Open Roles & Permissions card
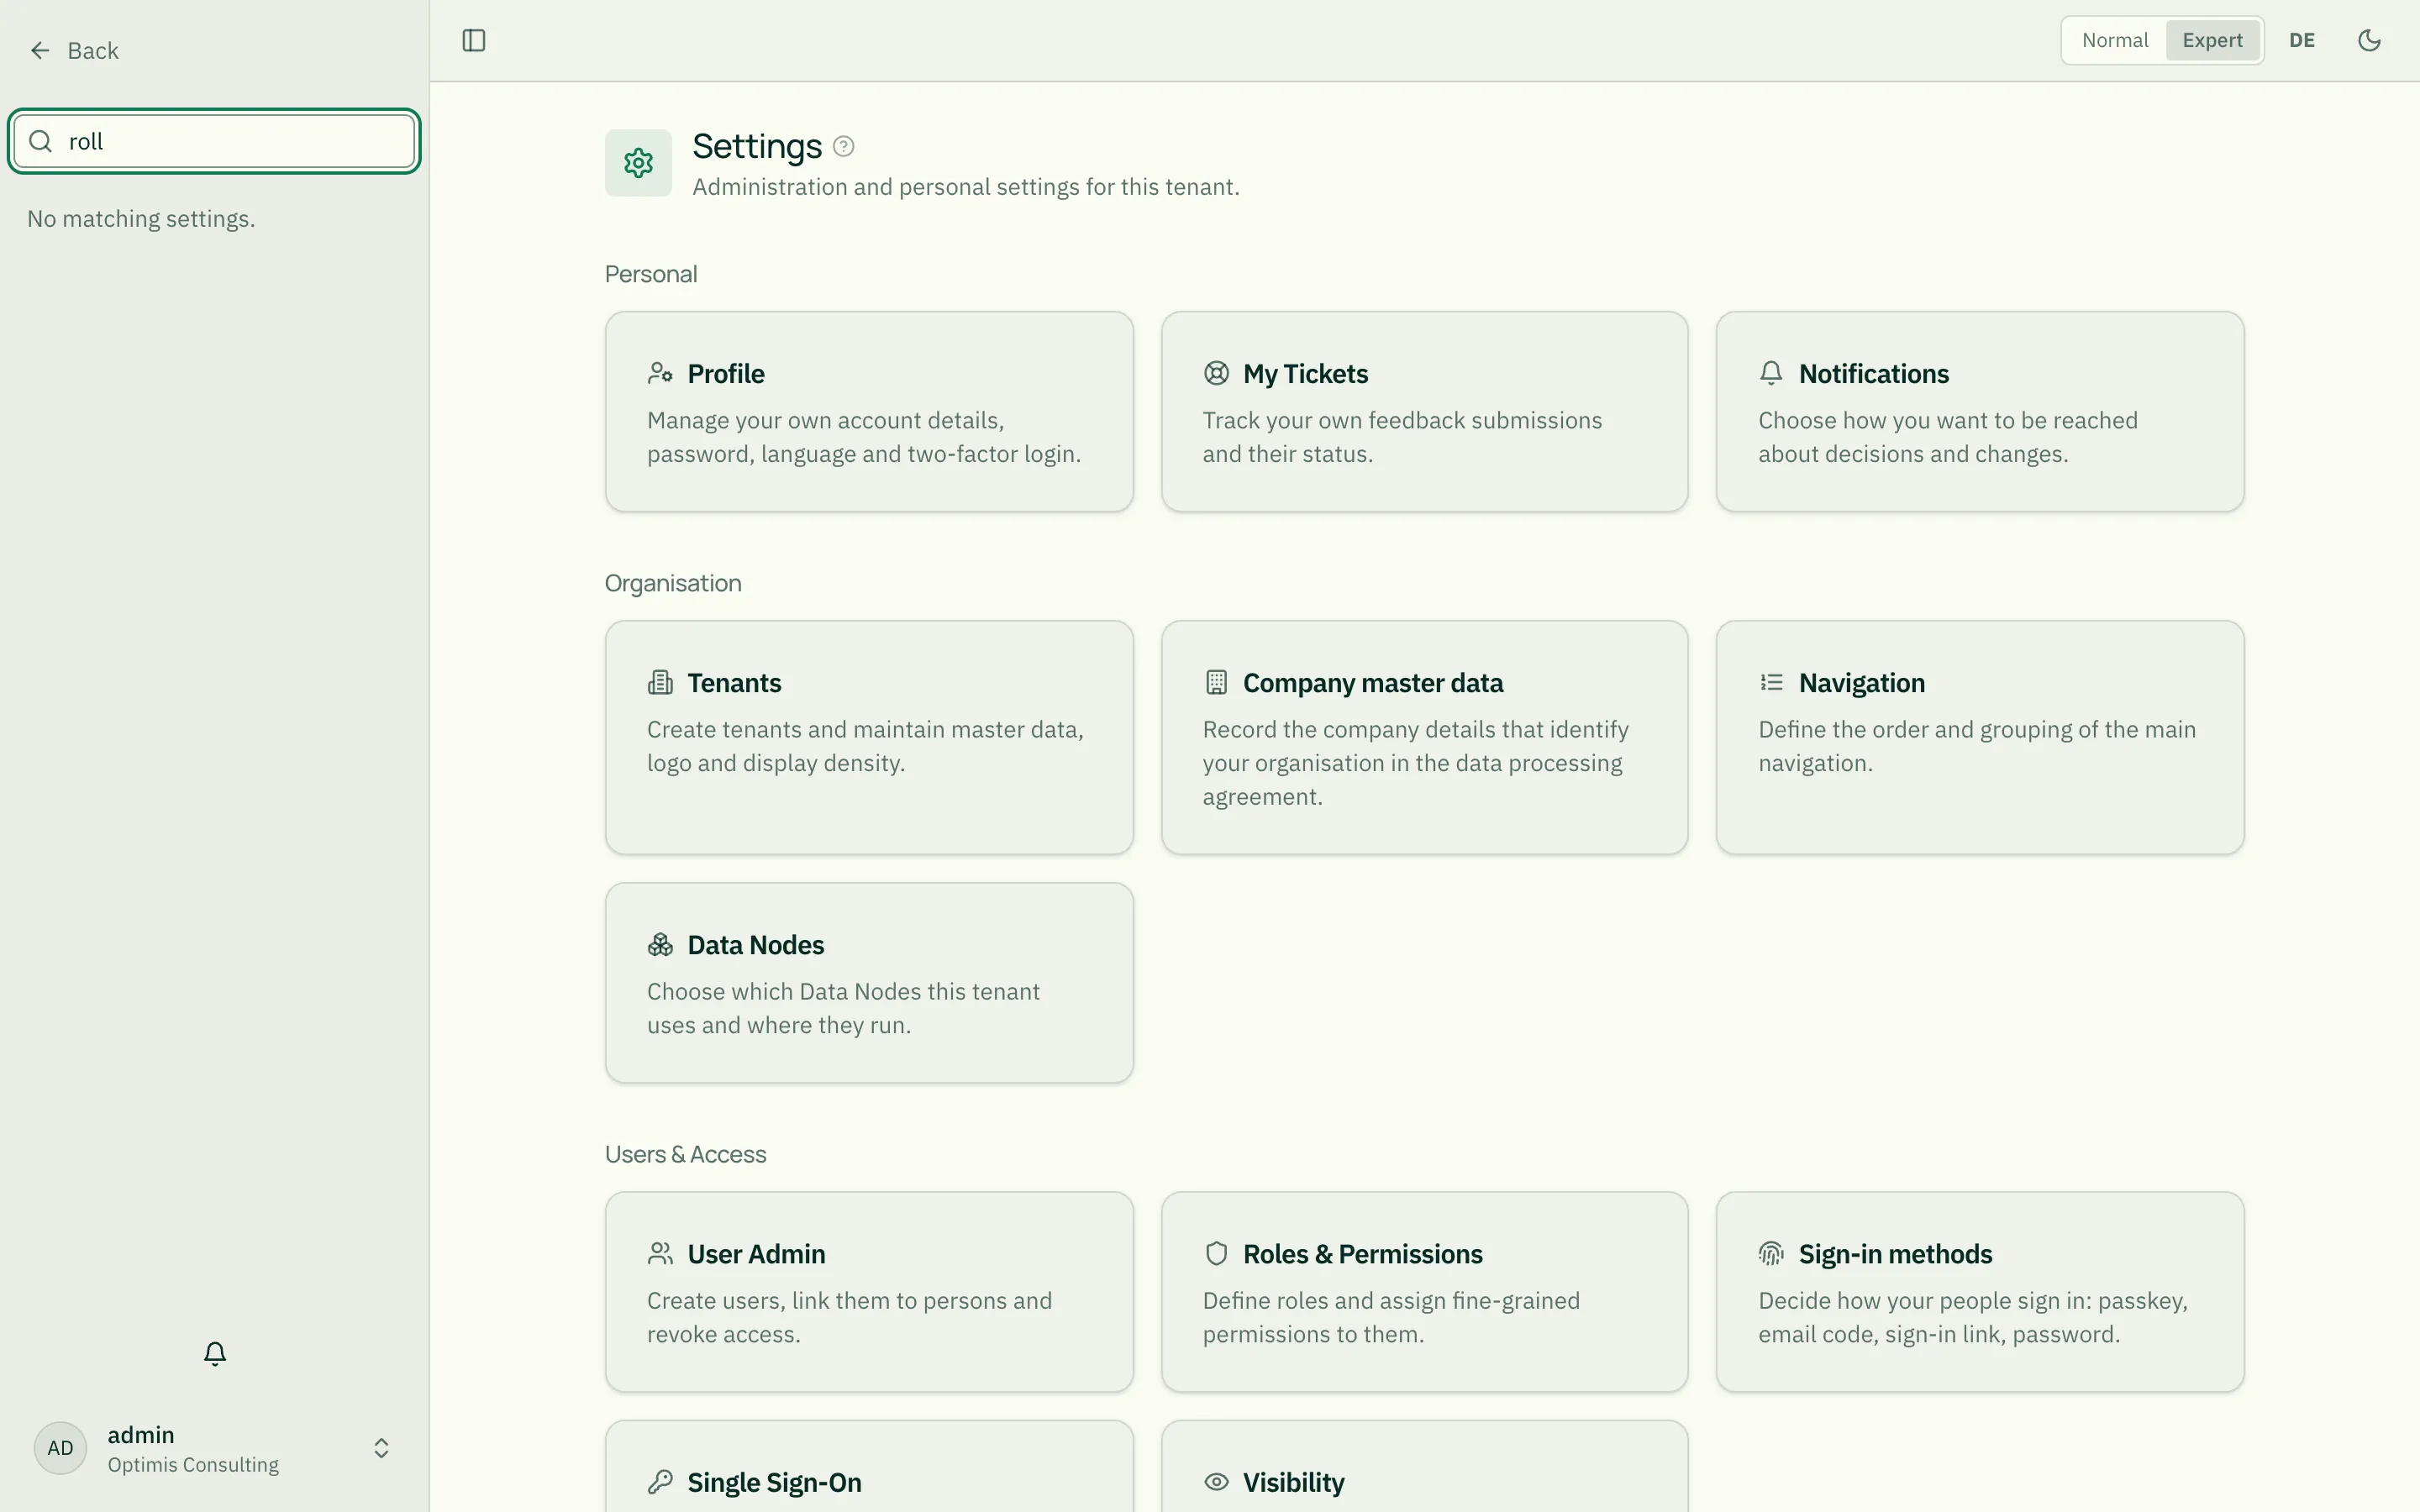The width and height of the screenshot is (2420, 1512). point(1424,1292)
